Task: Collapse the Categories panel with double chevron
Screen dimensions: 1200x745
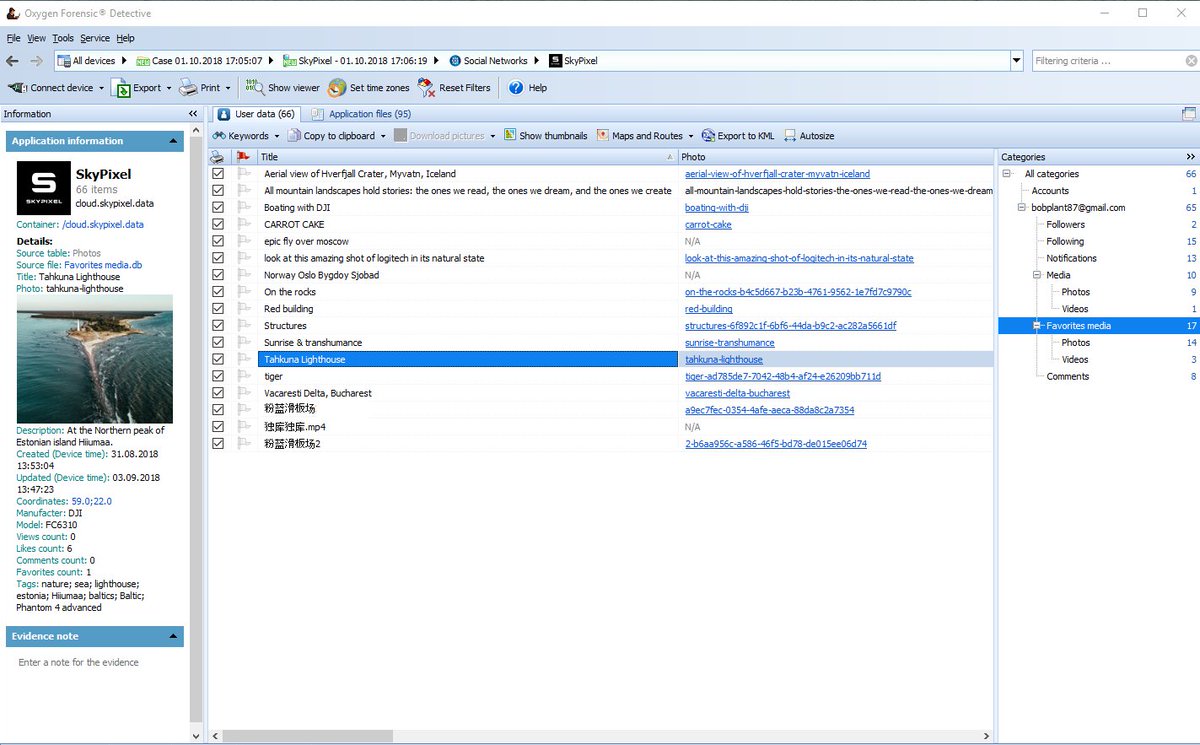Action: coord(1190,157)
